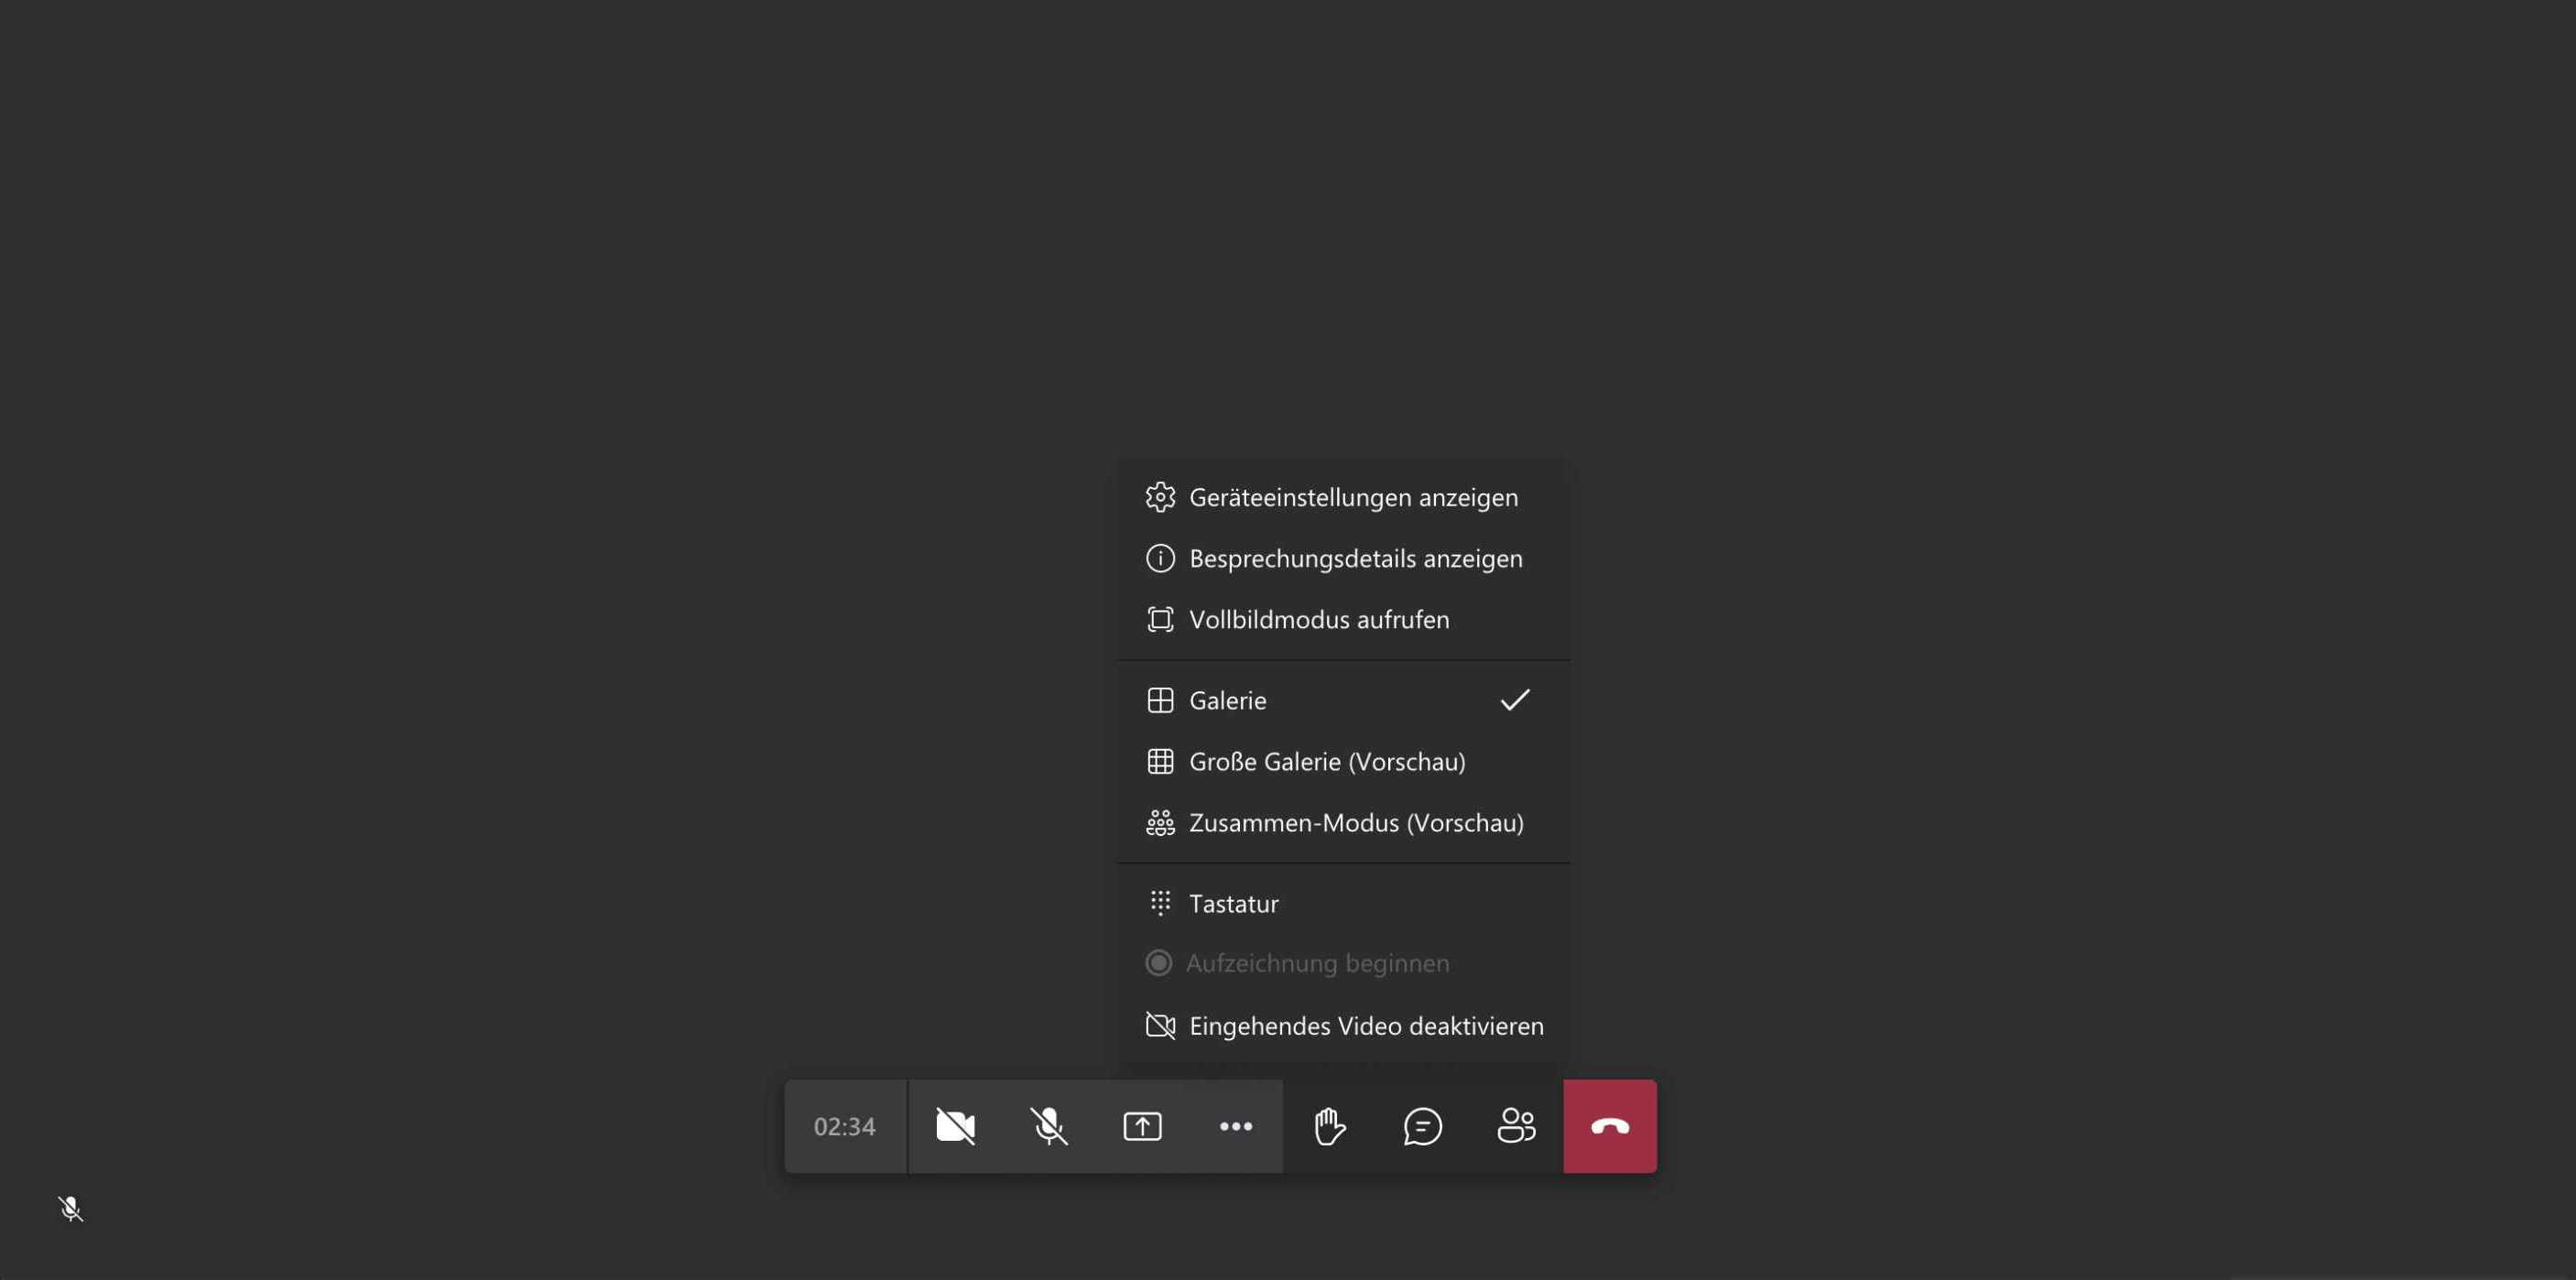
Task: Click Eingehendes Video deaktivieren
Action: 1343,1025
